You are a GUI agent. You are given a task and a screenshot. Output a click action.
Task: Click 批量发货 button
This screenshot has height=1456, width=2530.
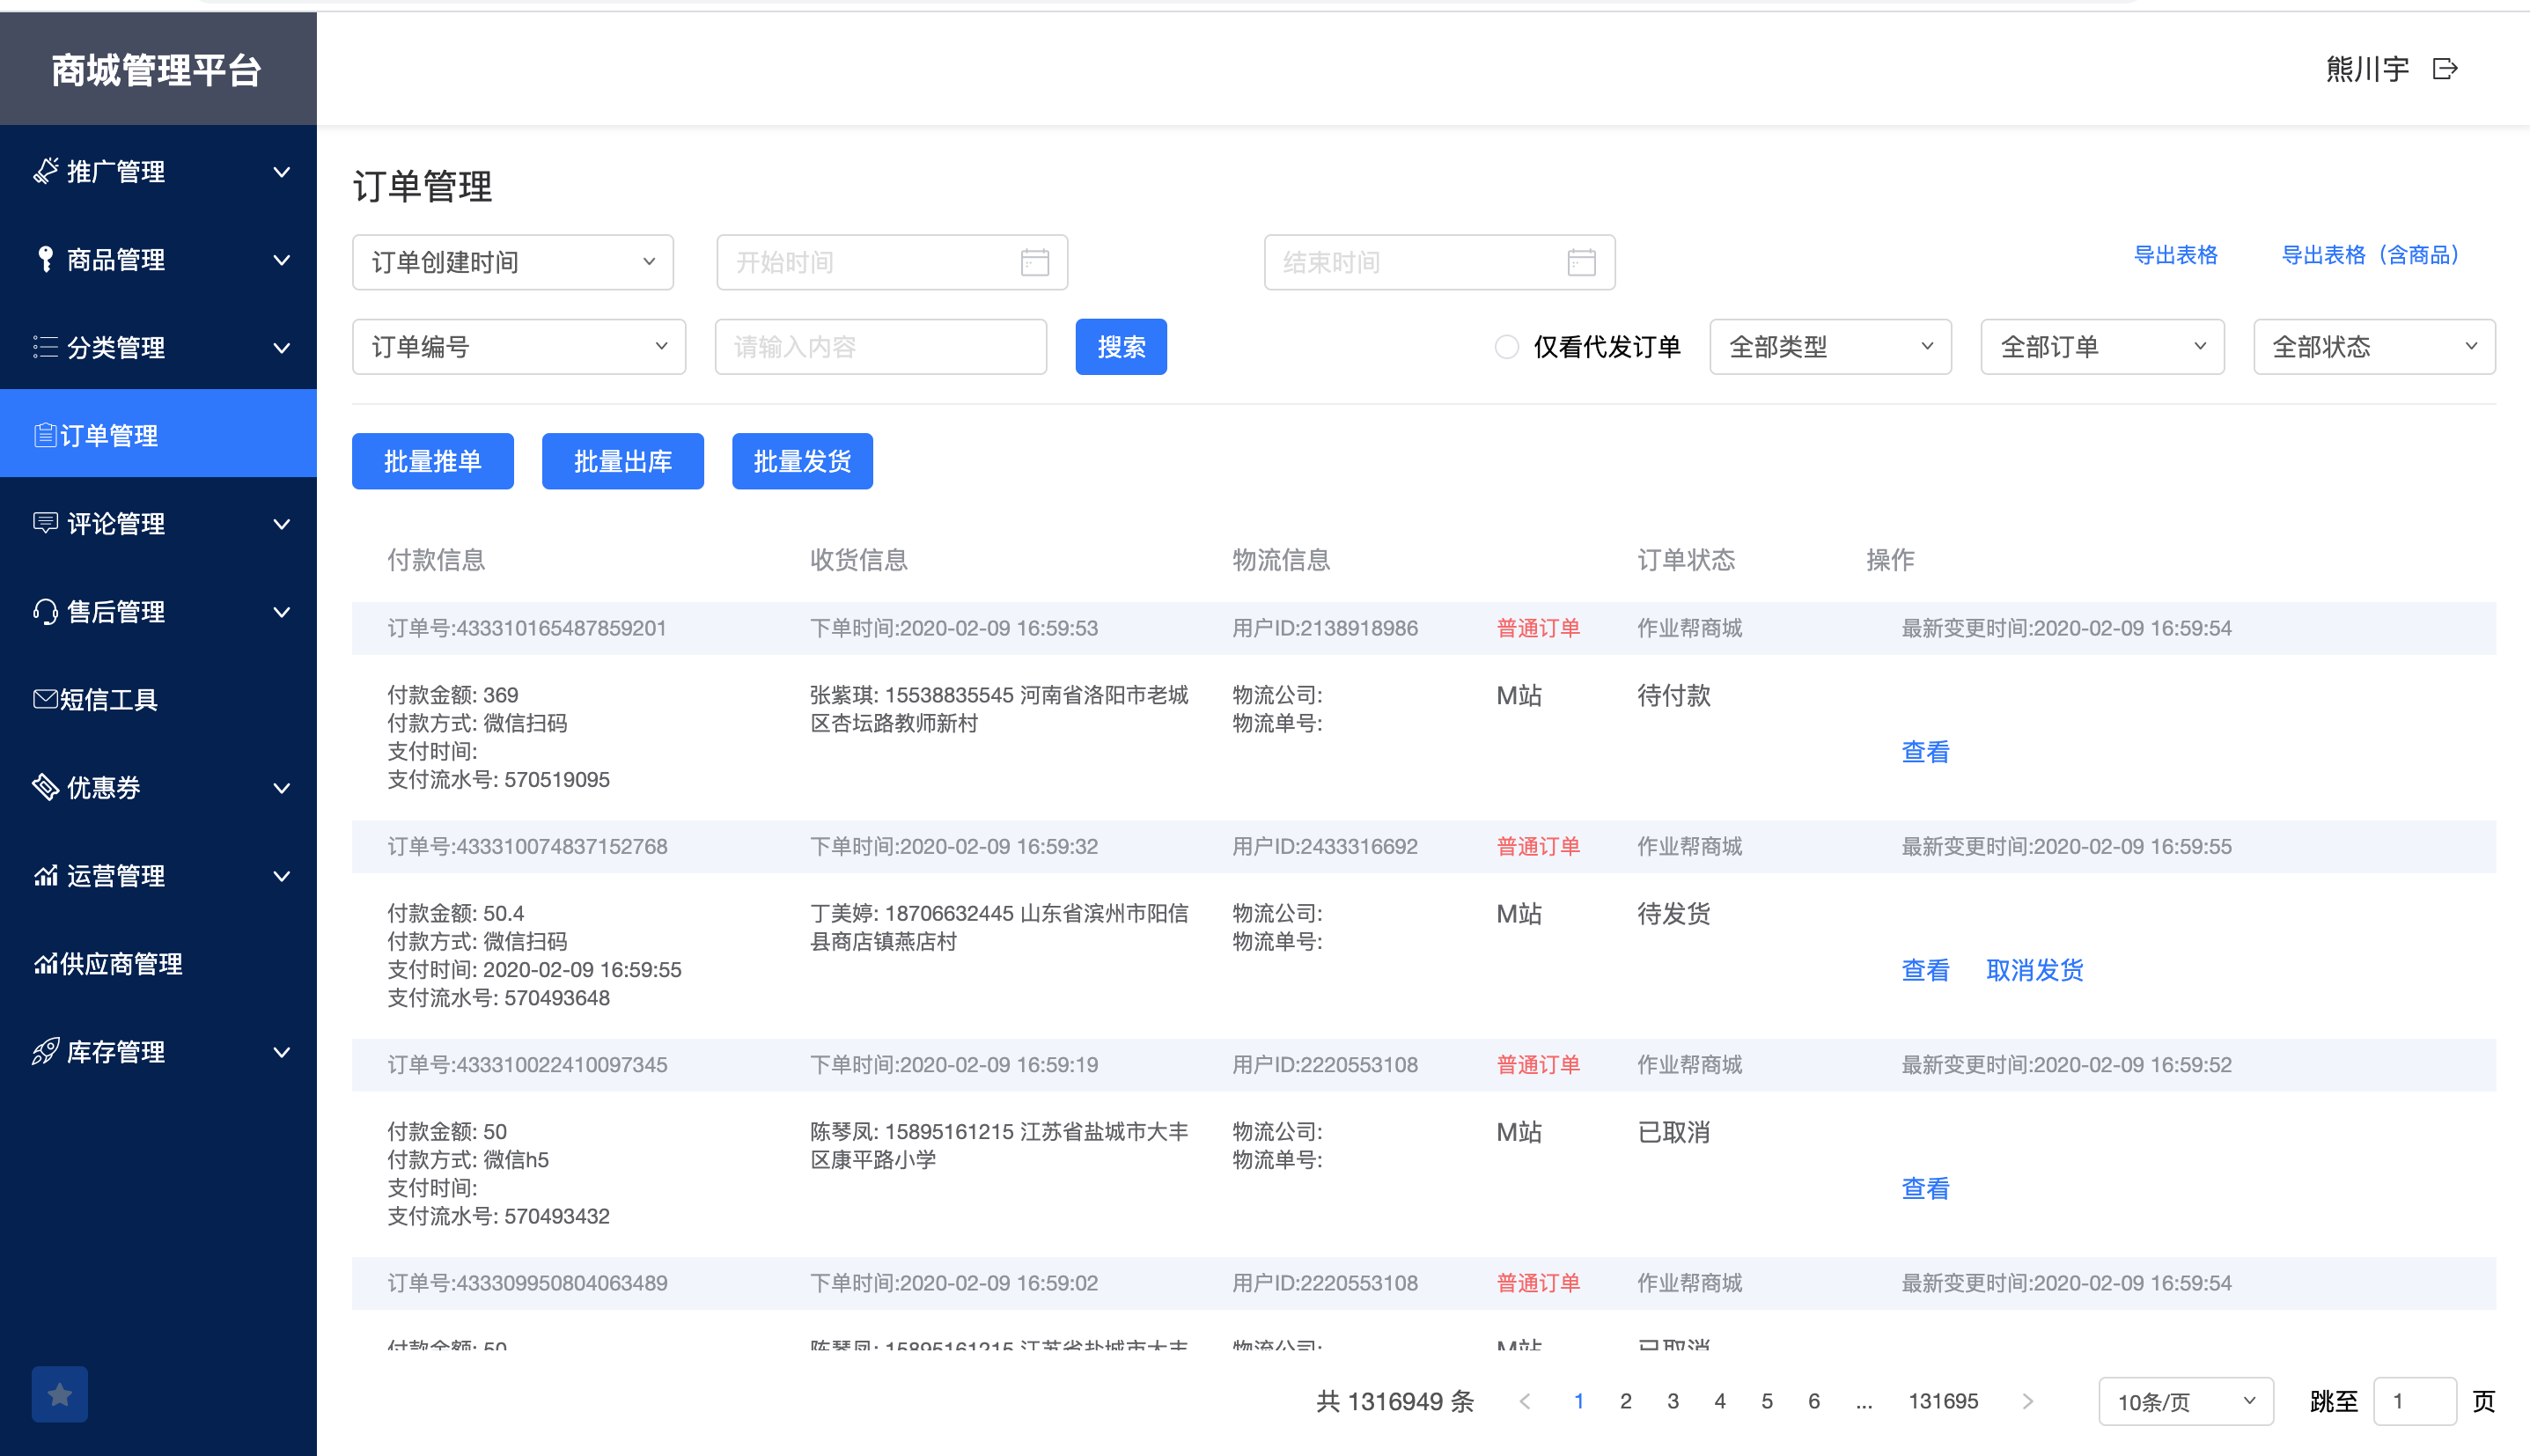click(x=802, y=461)
